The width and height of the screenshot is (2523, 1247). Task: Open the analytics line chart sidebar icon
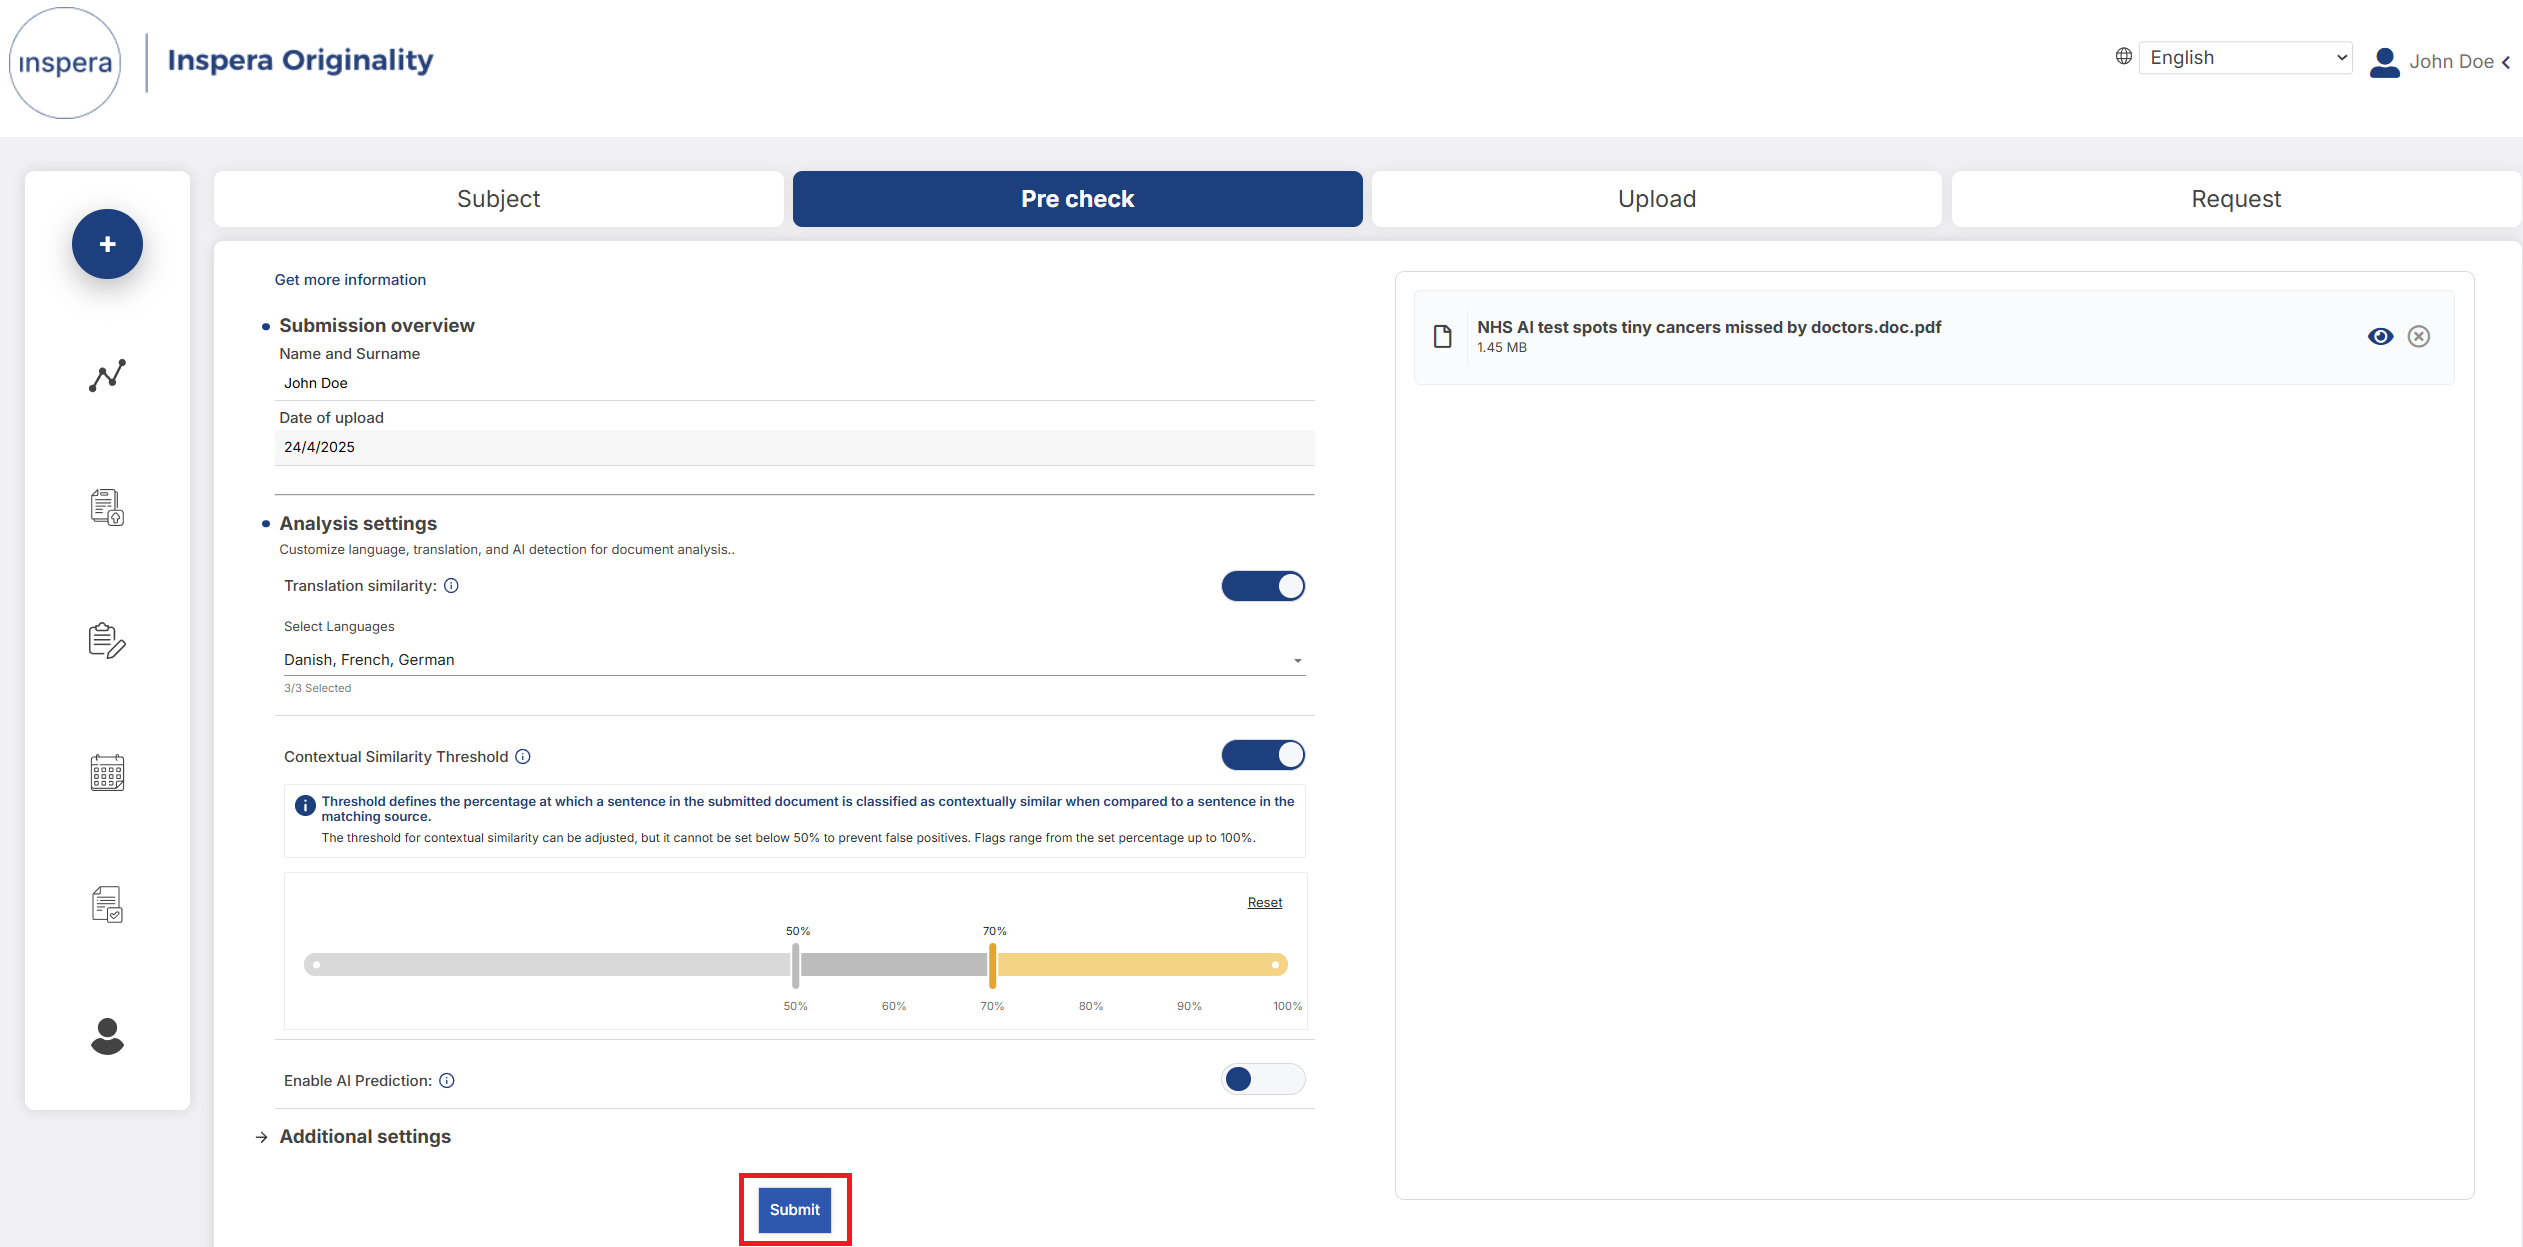[x=107, y=376]
